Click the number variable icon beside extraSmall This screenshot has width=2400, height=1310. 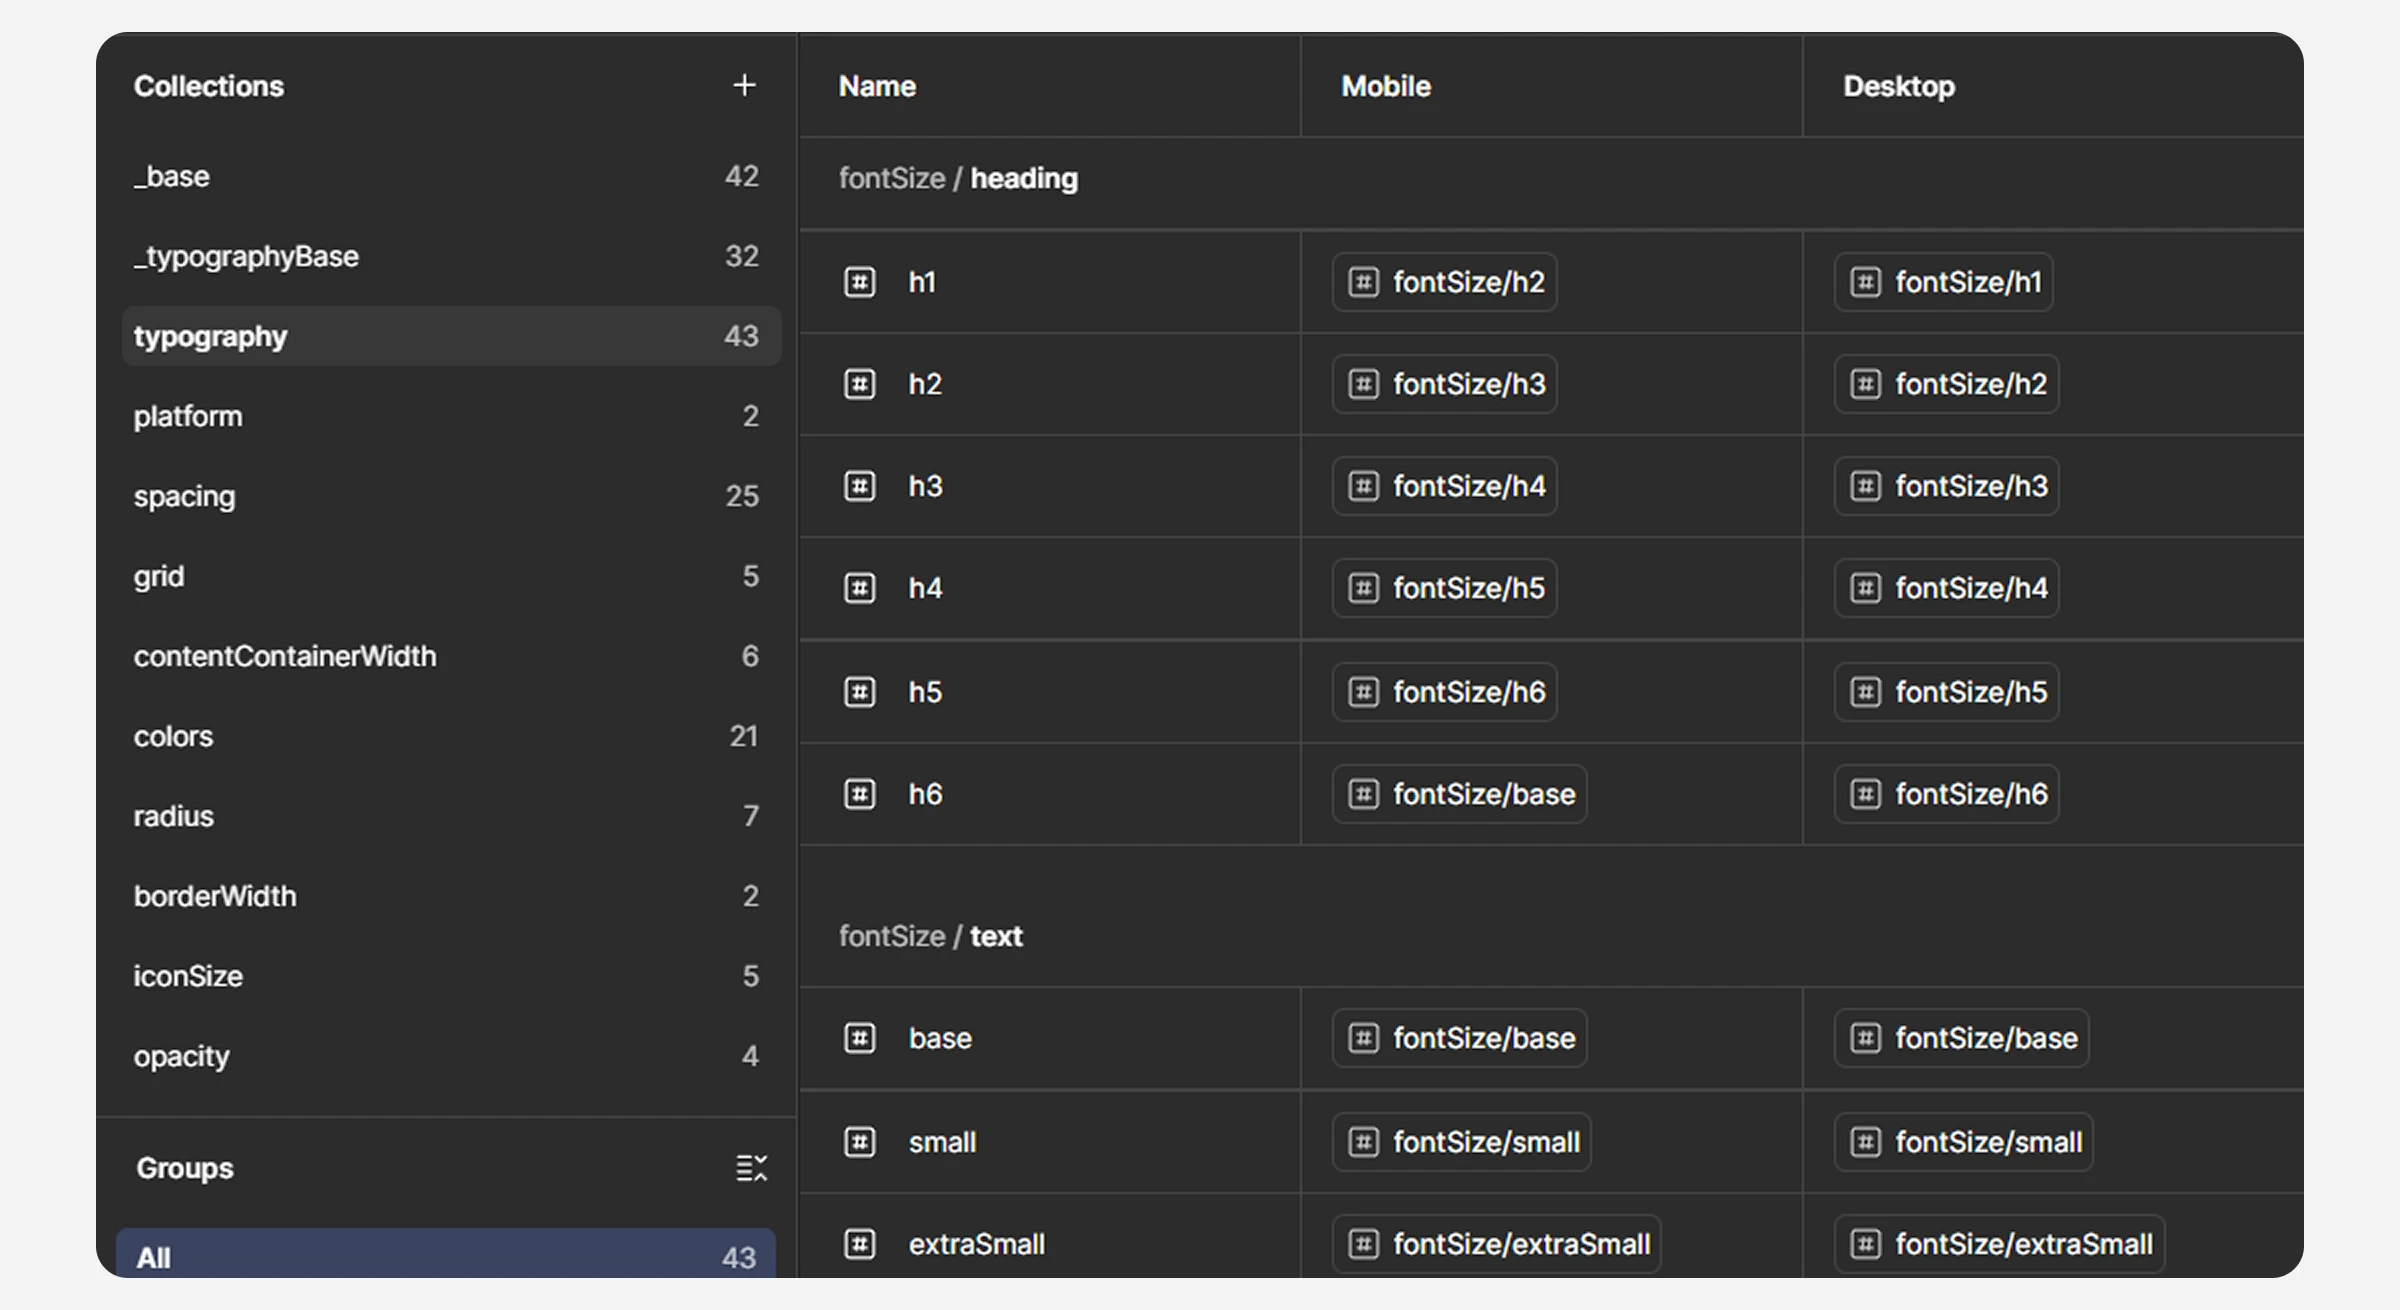click(x=860, y=1244)
